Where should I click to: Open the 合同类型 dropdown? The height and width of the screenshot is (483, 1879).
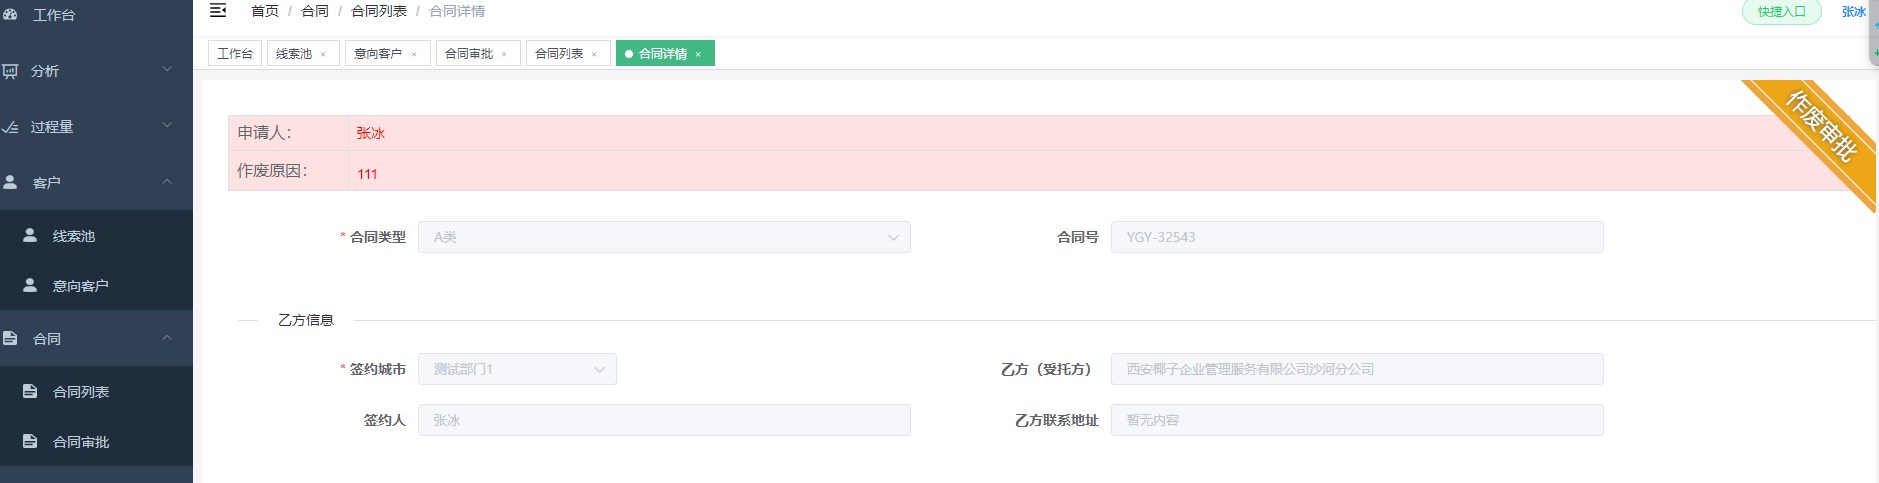pyautogui.click(x=664, y=237)
